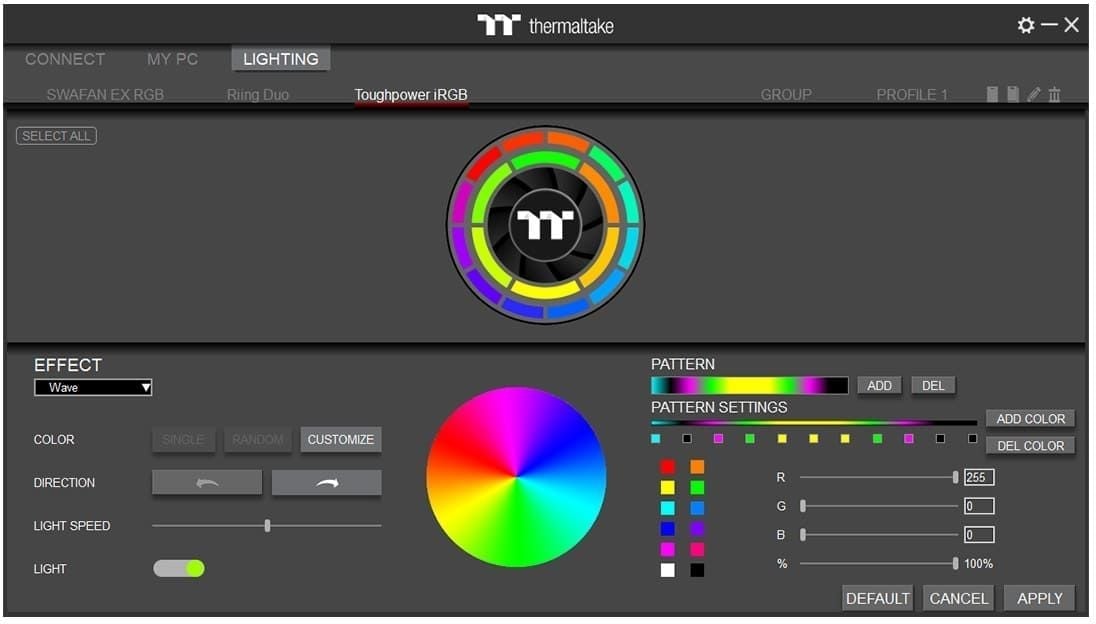Viewport: 1096px width, 624px height.
Task: Click the second profile paste icon
Action: point(1013,94)
